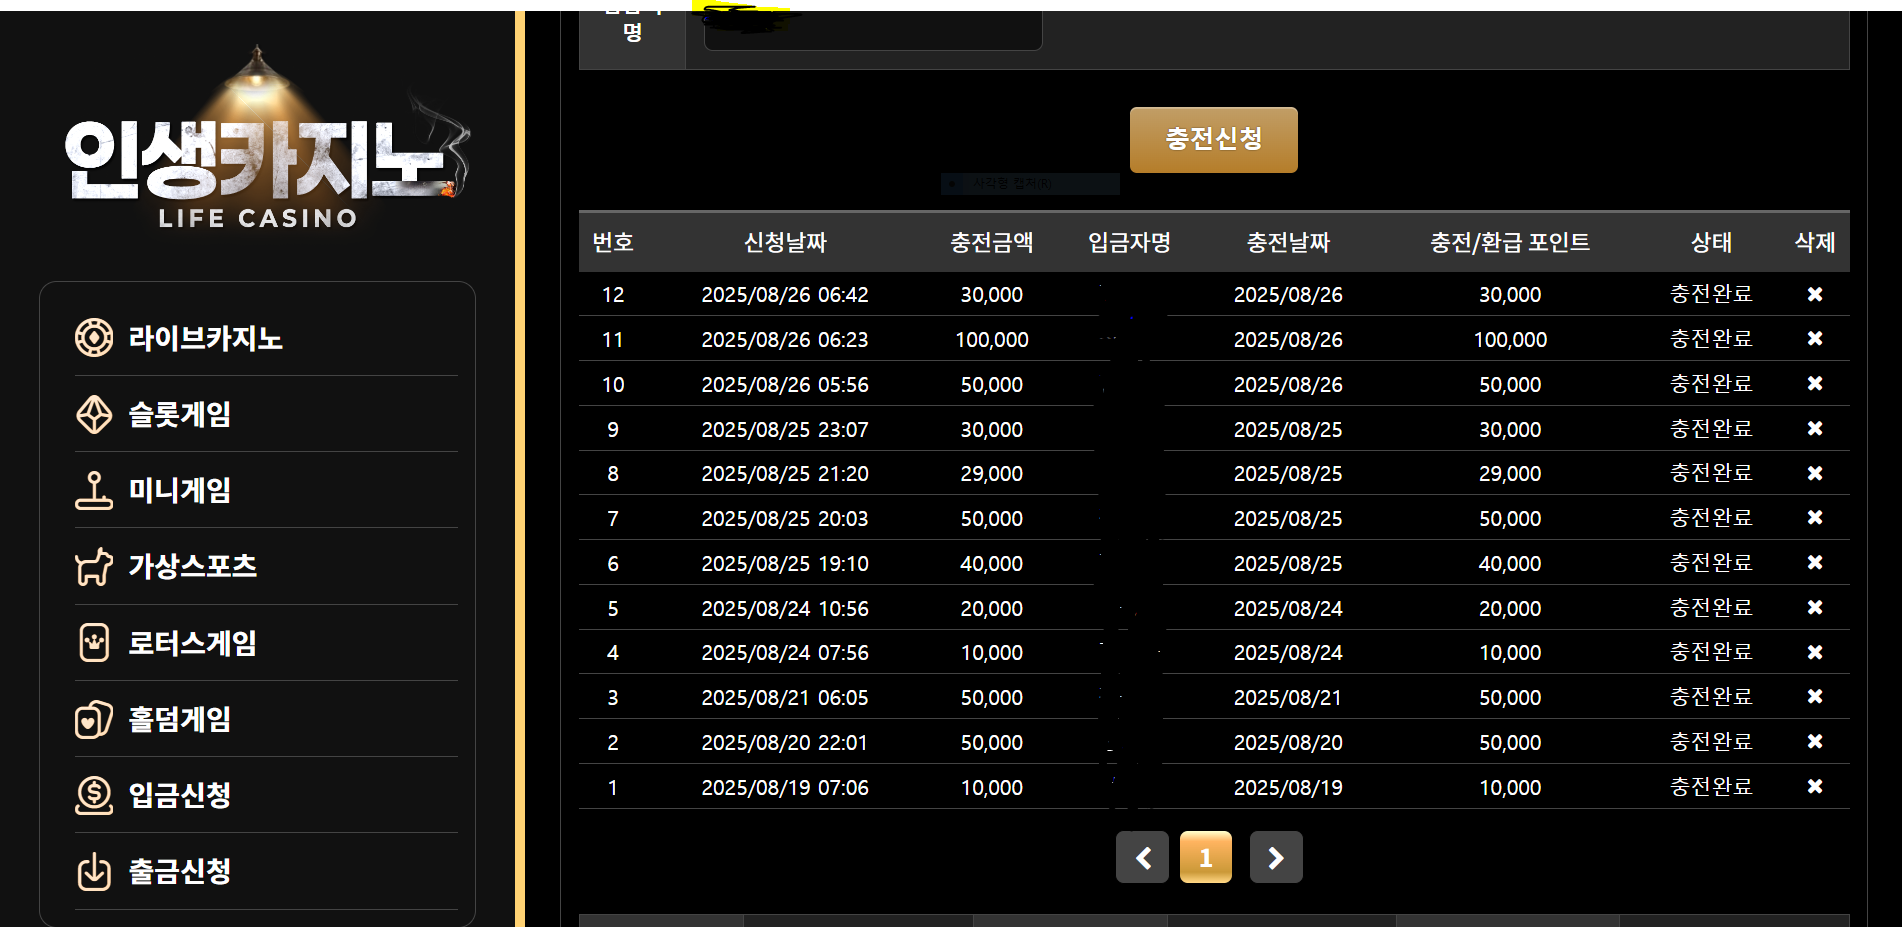Select page 1 in pagination

point(1205,857)
